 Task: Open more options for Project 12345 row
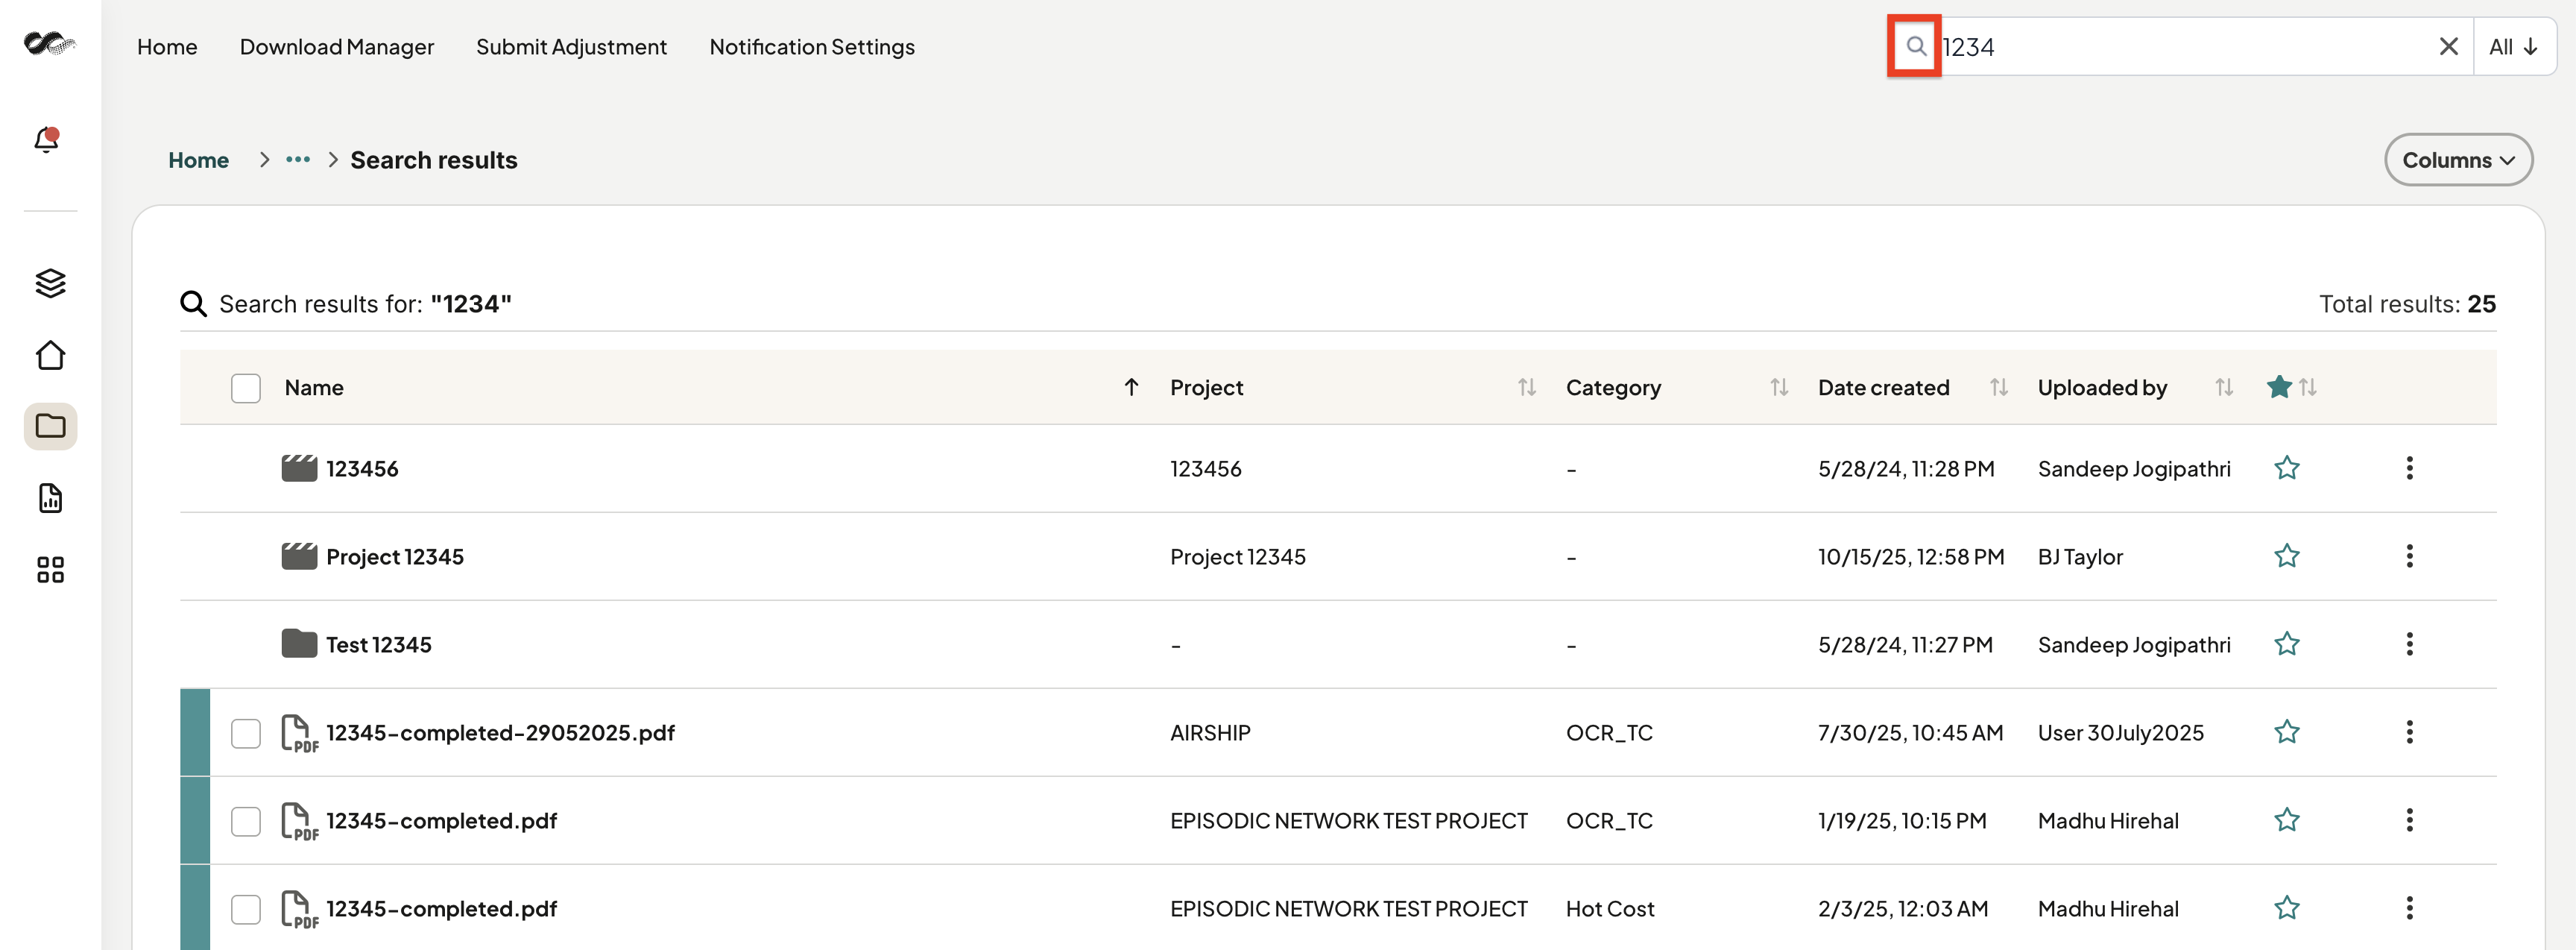pyautogui.click(x=2409, y=556)
